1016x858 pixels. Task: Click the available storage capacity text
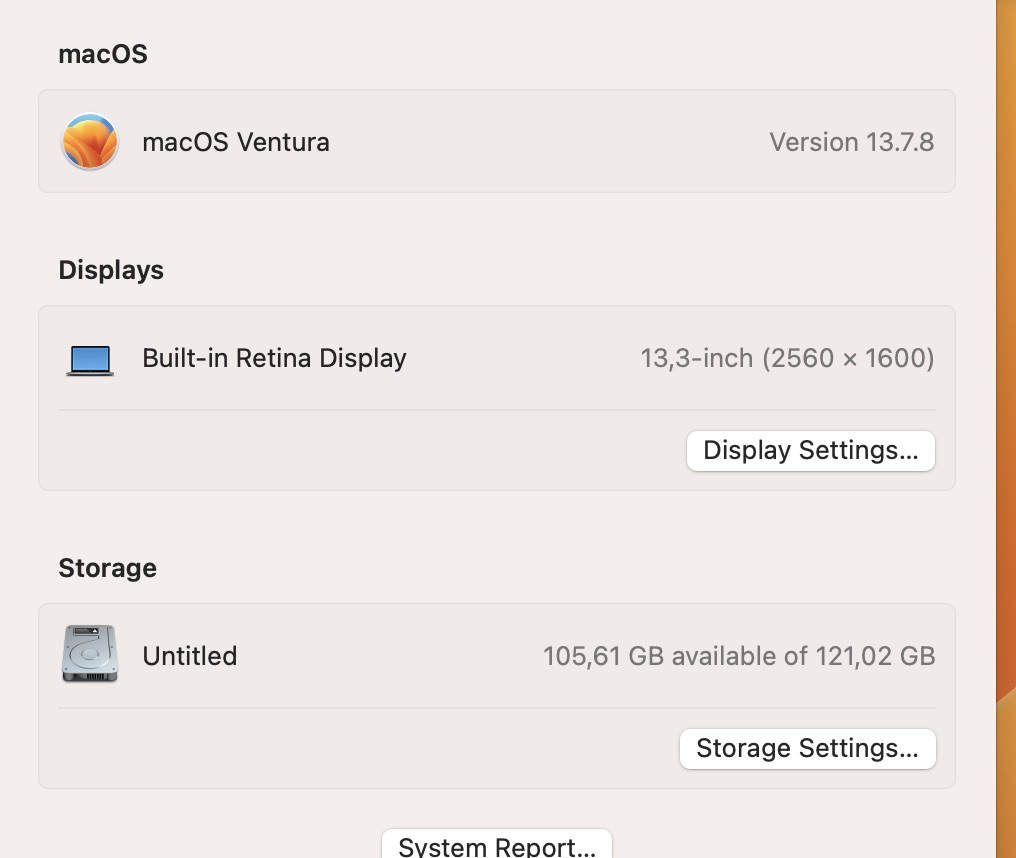click(x=740, y=656)
